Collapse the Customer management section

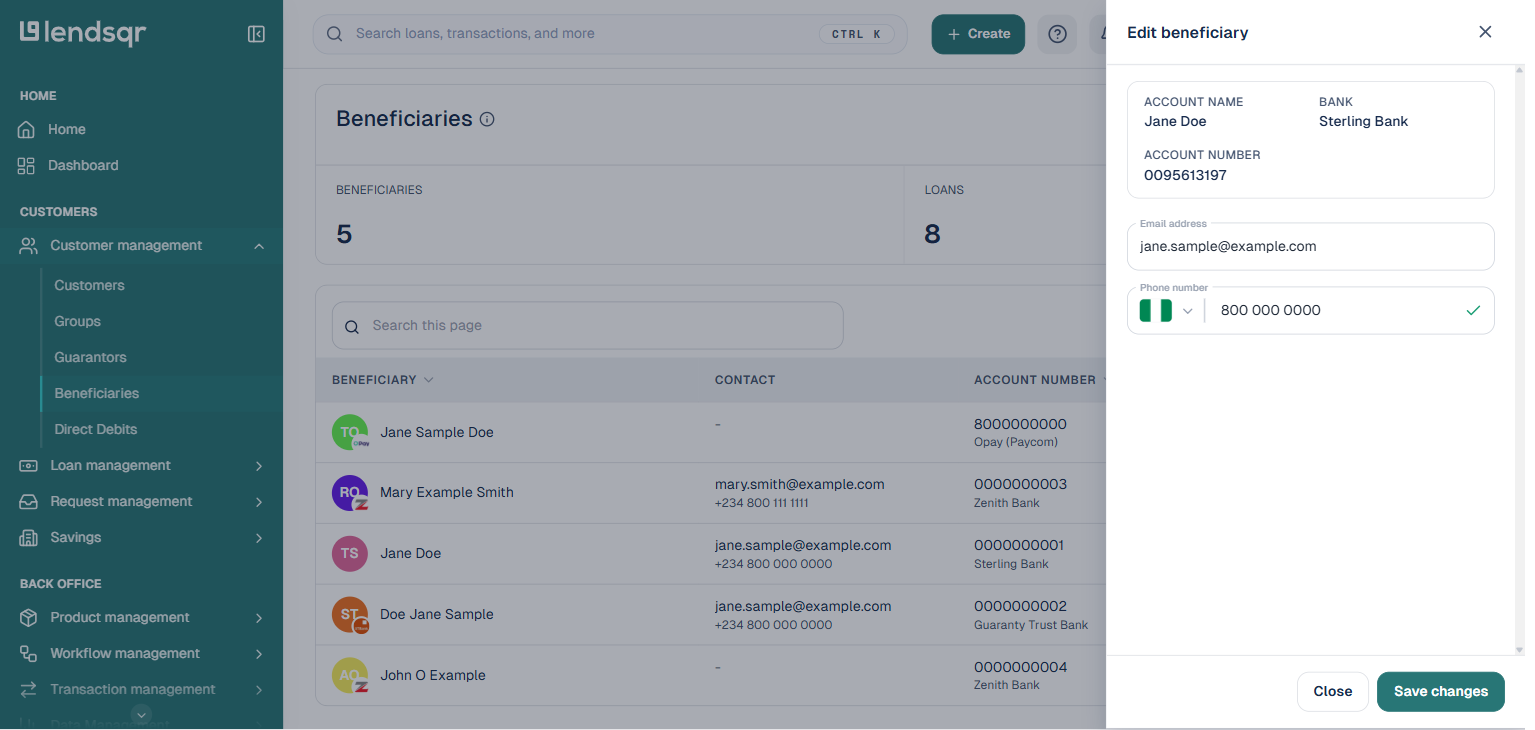[259, 246]
